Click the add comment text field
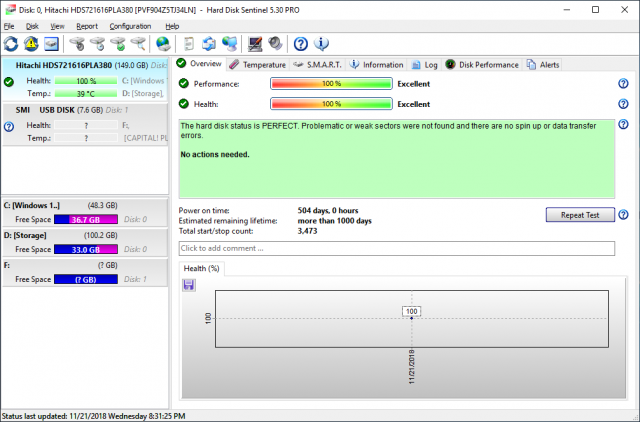This screenshot has width=640, height=422. (x=396, y=248)
